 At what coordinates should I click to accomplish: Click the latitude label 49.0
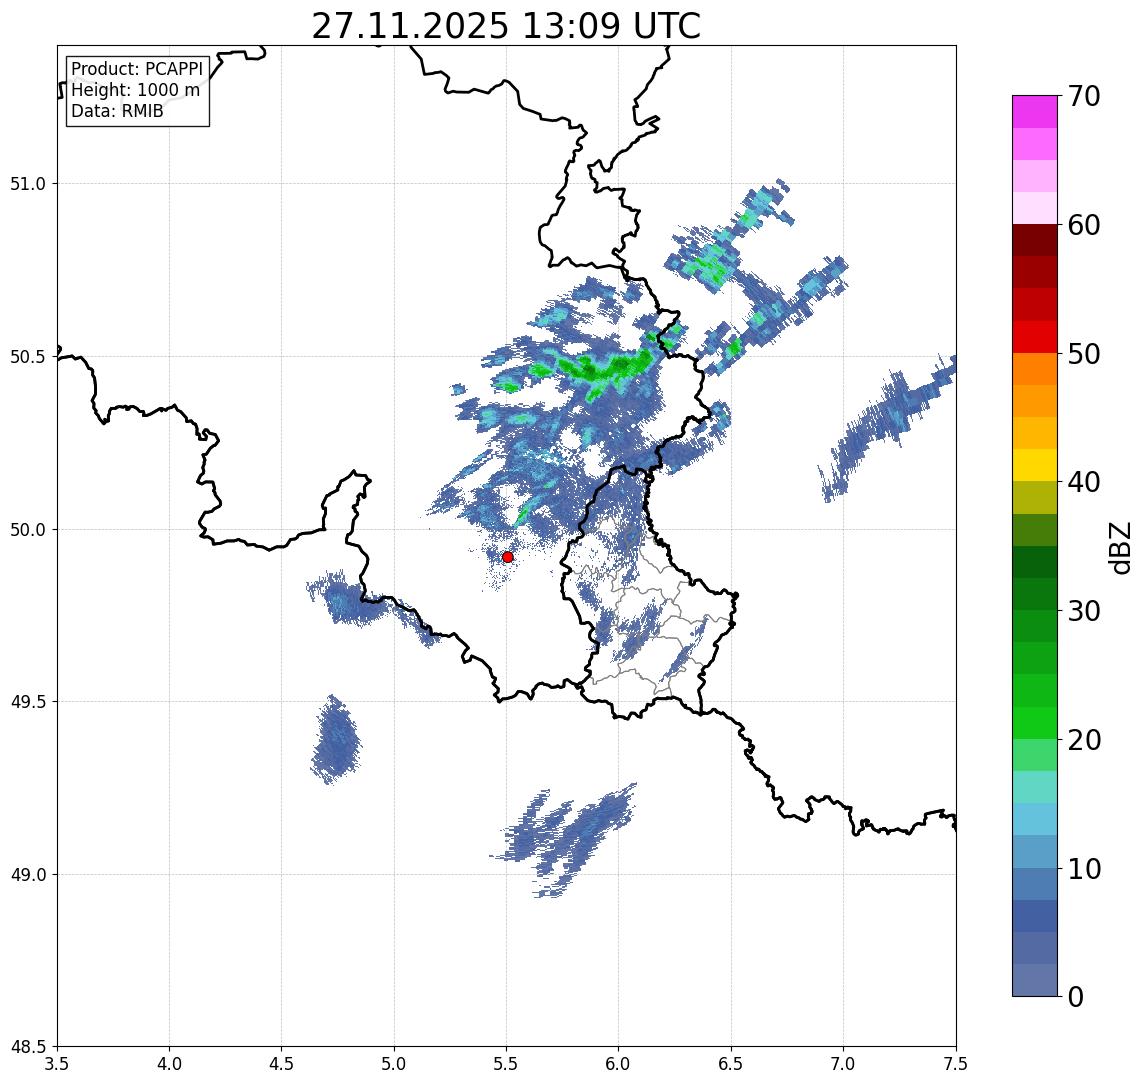tap(27, 874)
